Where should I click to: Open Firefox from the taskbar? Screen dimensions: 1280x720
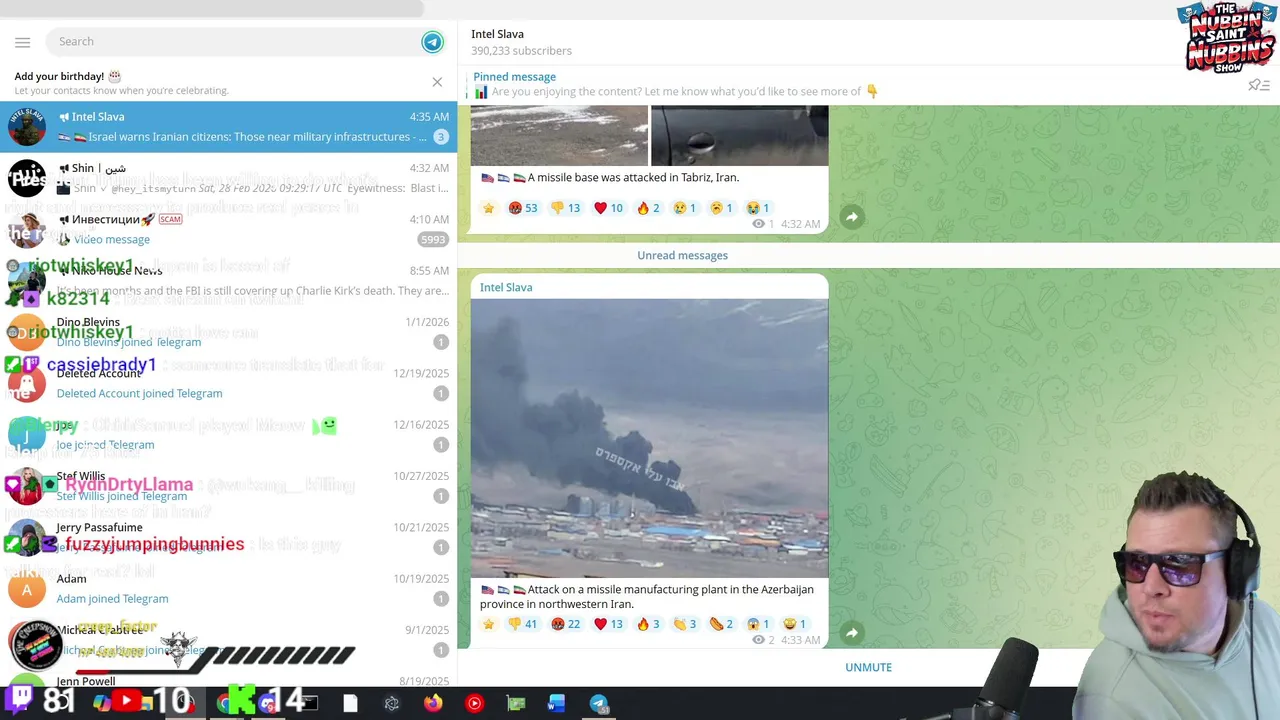coord(433,703)
